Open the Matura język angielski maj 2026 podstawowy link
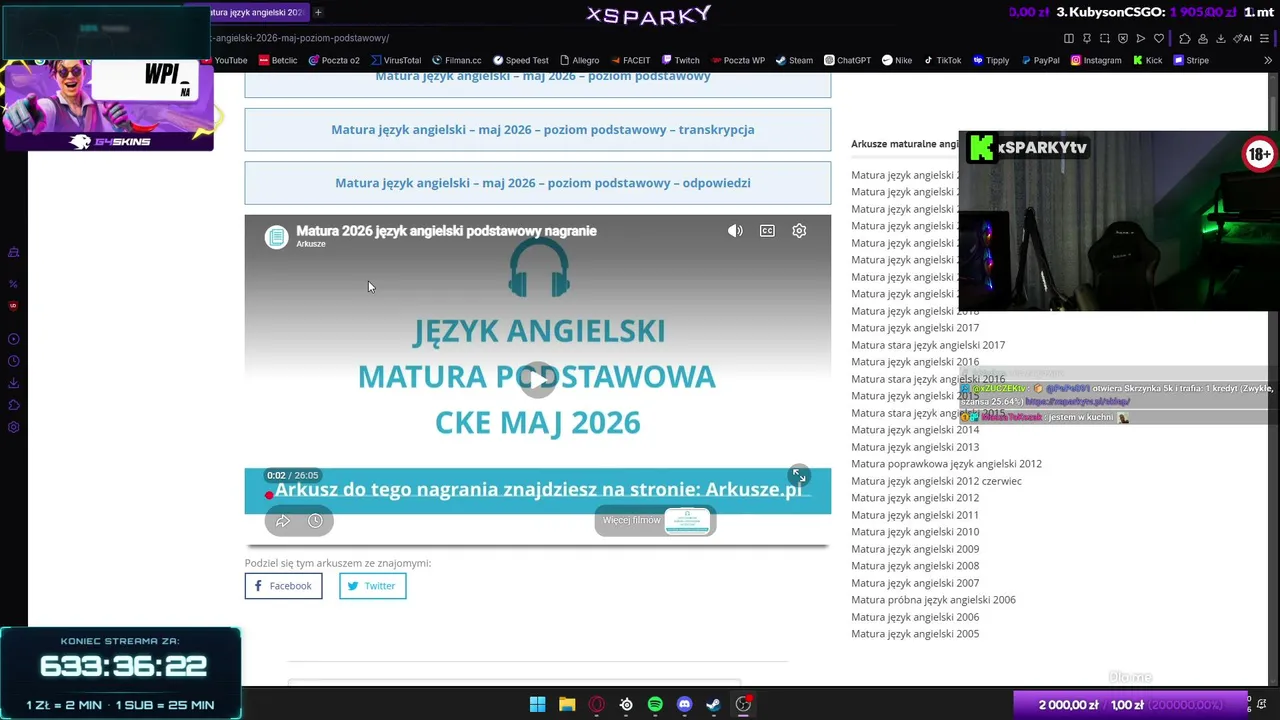Viewport: 1280px width, 720px height. click(x=543, y=77)
